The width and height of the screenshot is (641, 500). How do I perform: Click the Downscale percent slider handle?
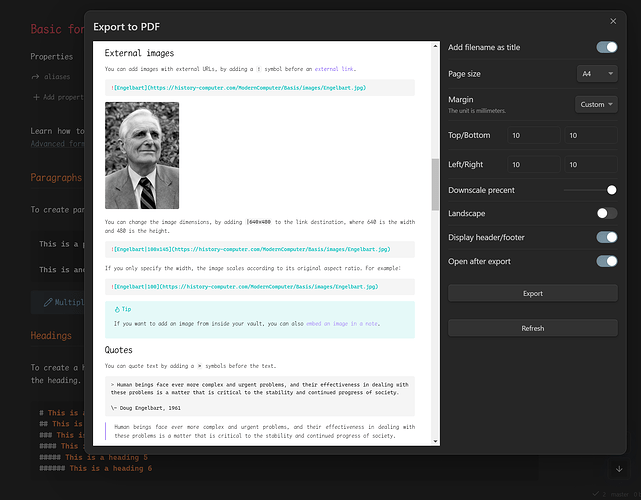pos(611,189)
